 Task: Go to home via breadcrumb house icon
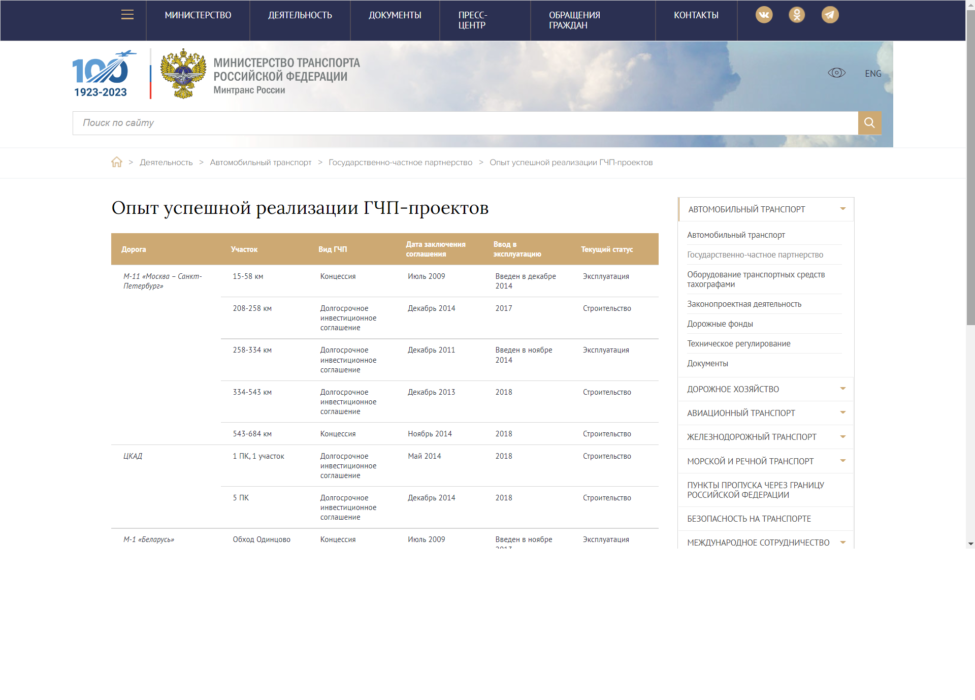point(117,162)
